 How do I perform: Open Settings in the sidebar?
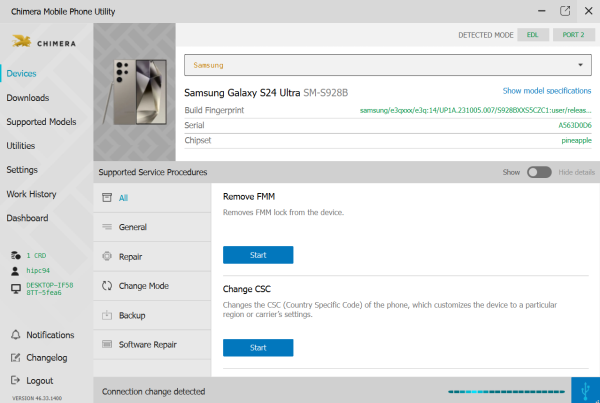[x=22, y=170]
